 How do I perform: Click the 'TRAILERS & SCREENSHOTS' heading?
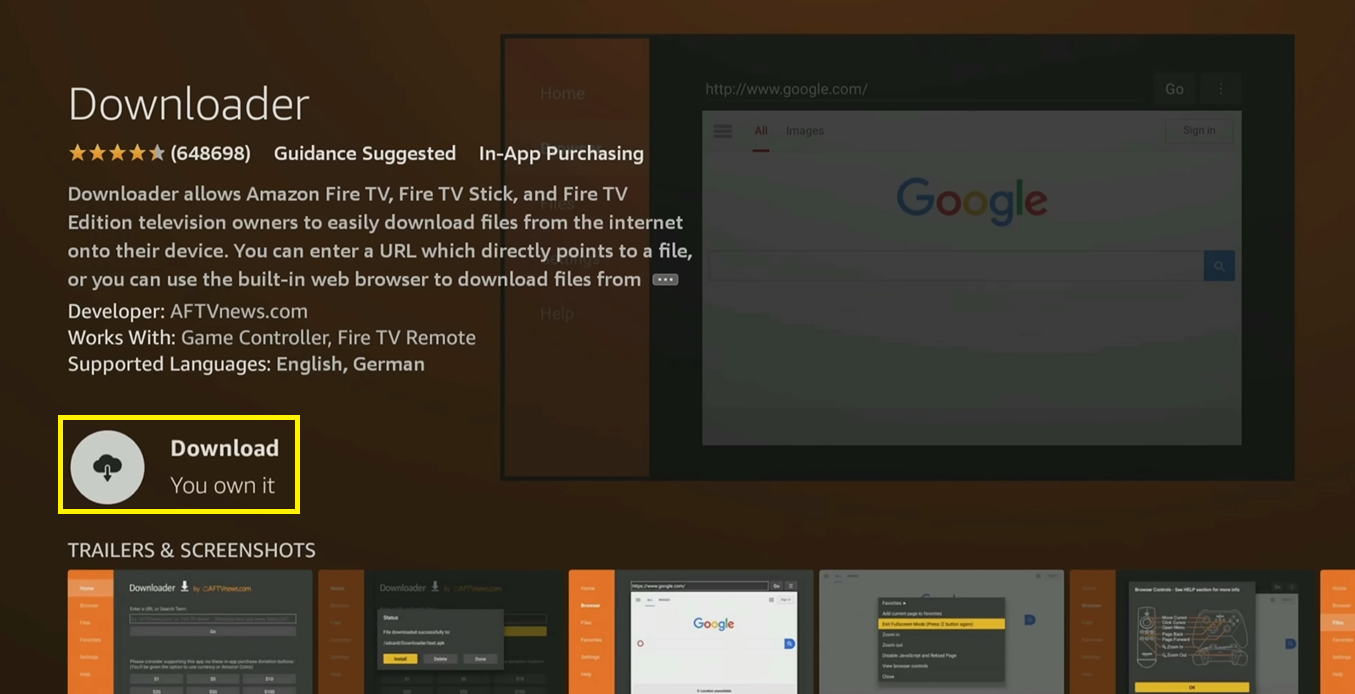(192, 550)
